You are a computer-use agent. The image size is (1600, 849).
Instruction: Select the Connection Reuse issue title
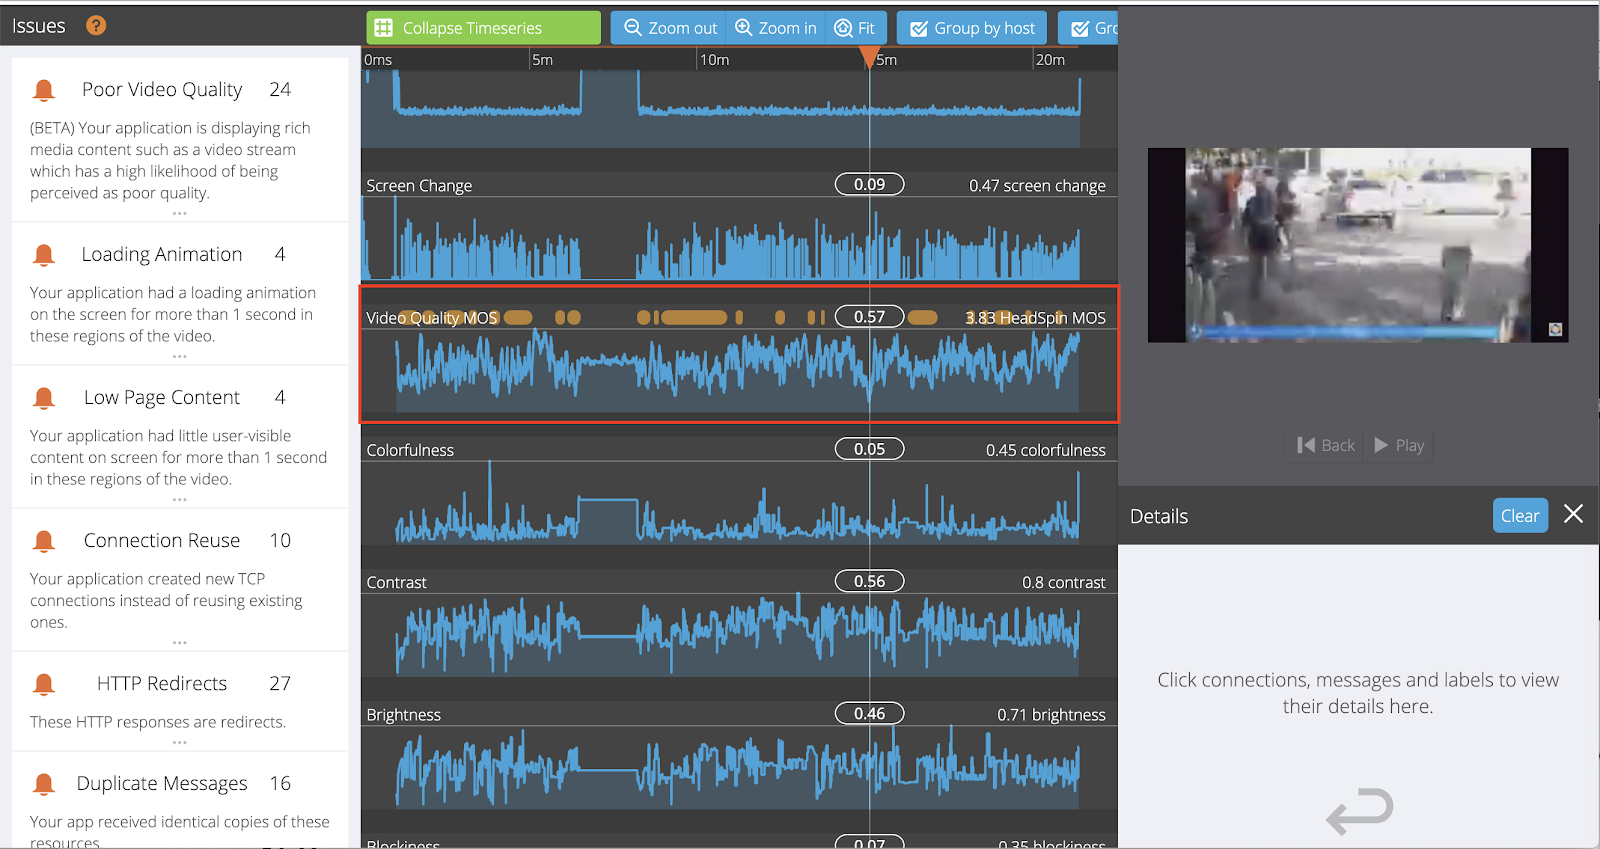(x=162, y=541)
